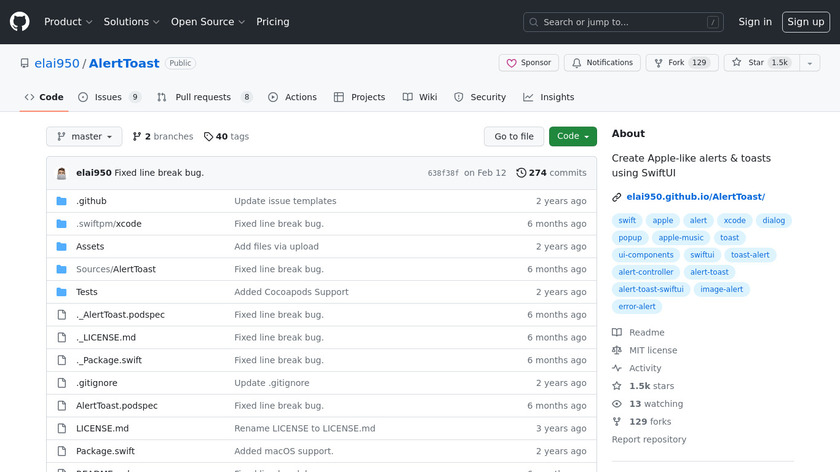Open the Notifications bell button
Image resolution: width=840 pixels, height=472 pixels.
(601, 63)
